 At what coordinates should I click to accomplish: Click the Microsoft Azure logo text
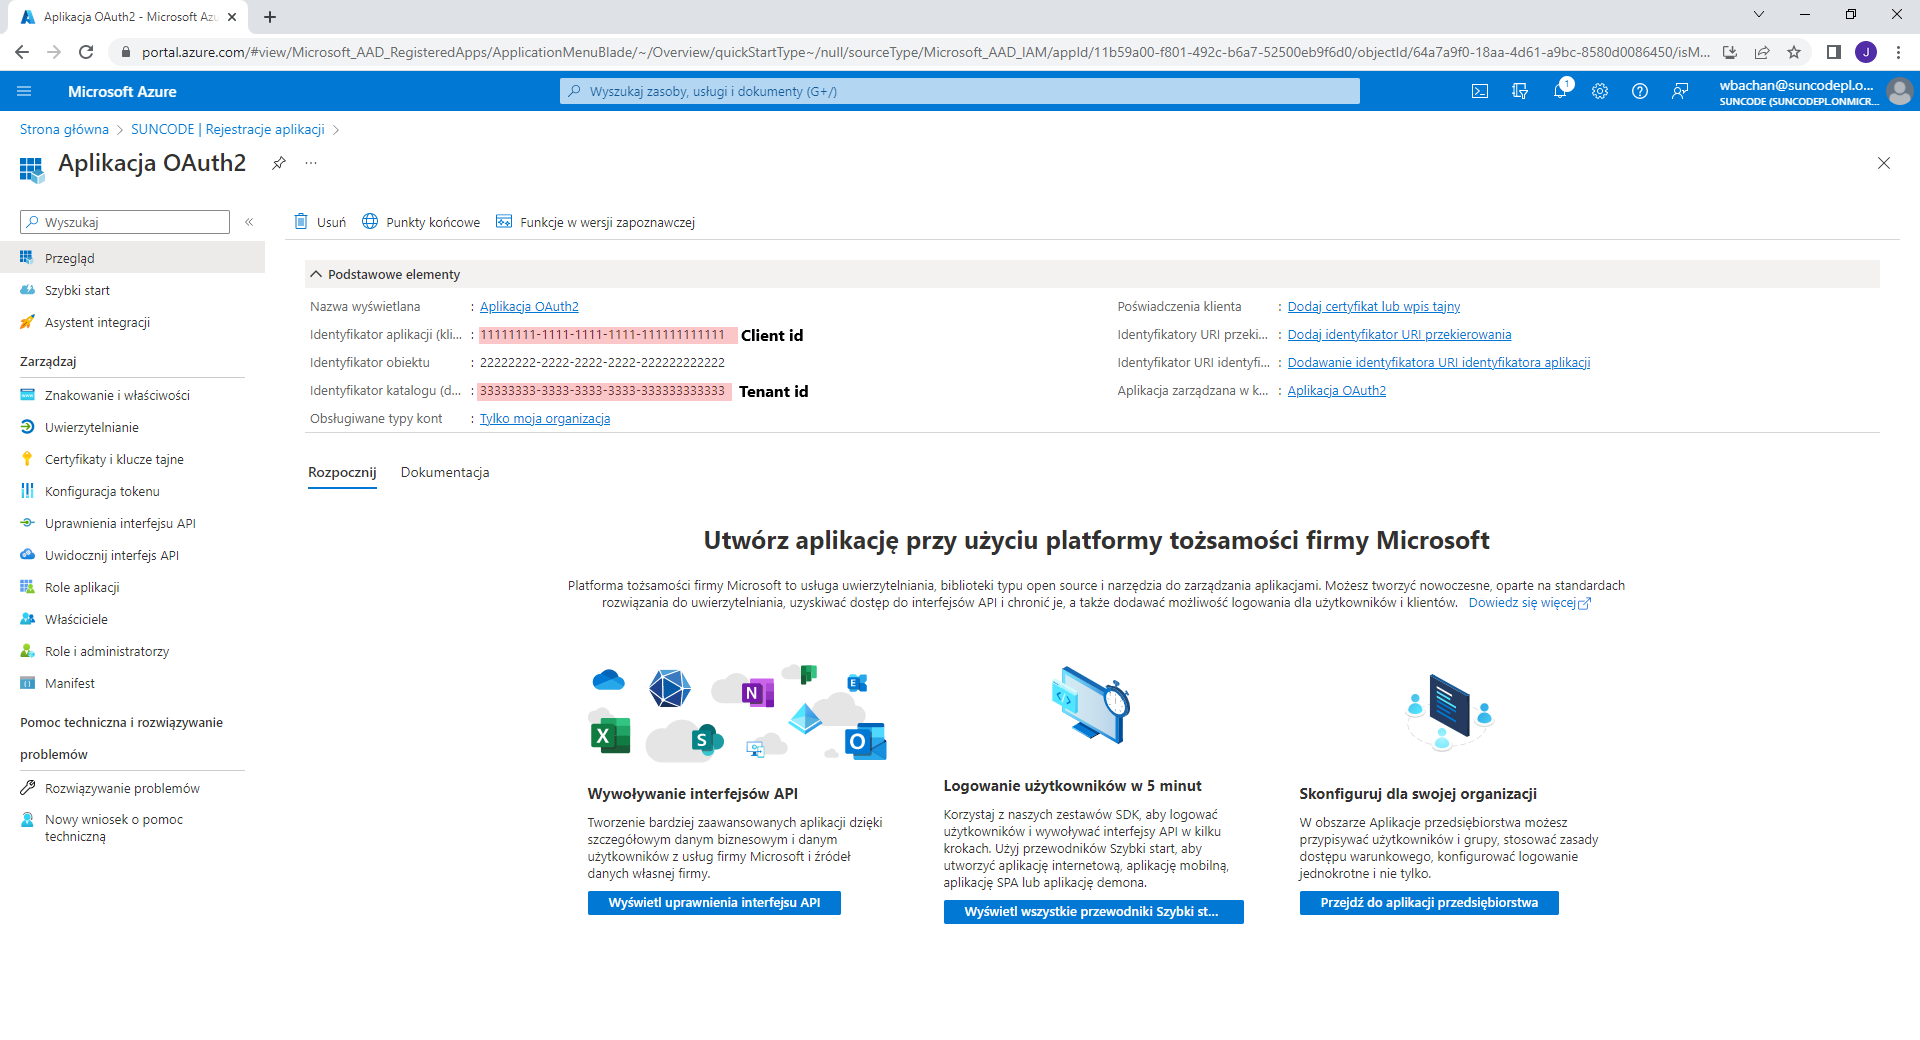click(x=122, y=91)
